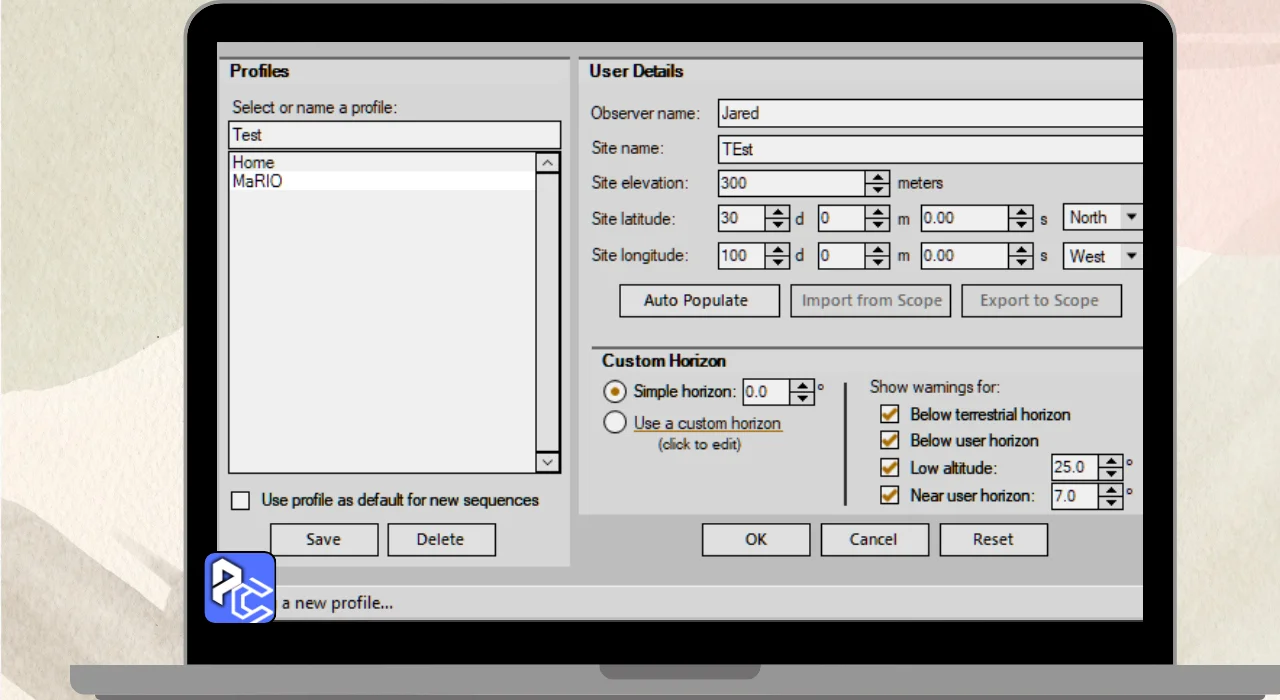This screenshot has height=700, width=1280.
Task: Open the North latitude direction dropdown
Action: [1131, 217]
